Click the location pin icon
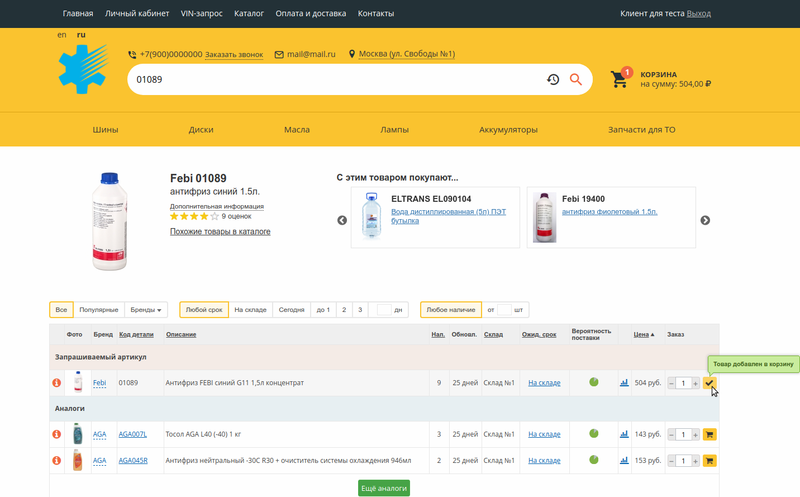Viewport: 800px width, 497px height. (x=352, y=54)
